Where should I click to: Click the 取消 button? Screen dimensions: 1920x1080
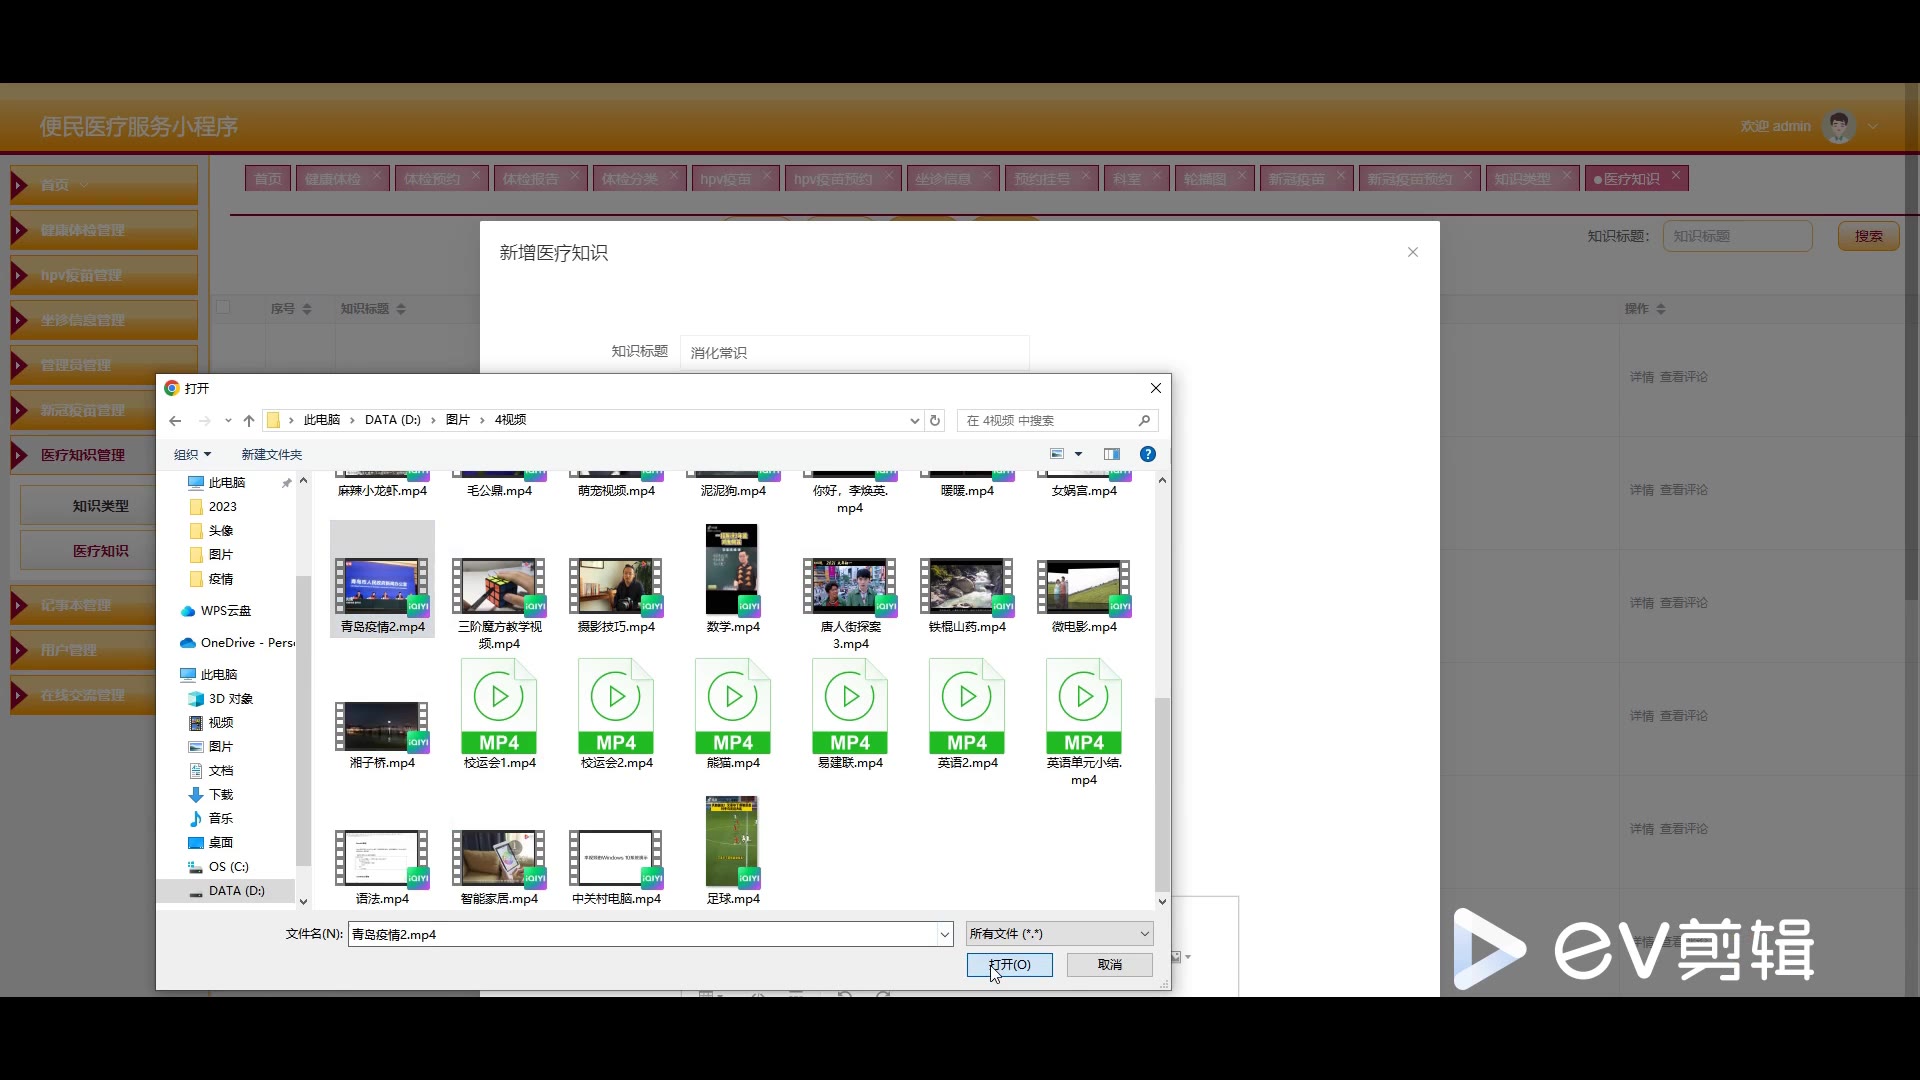pos(1109,965)
